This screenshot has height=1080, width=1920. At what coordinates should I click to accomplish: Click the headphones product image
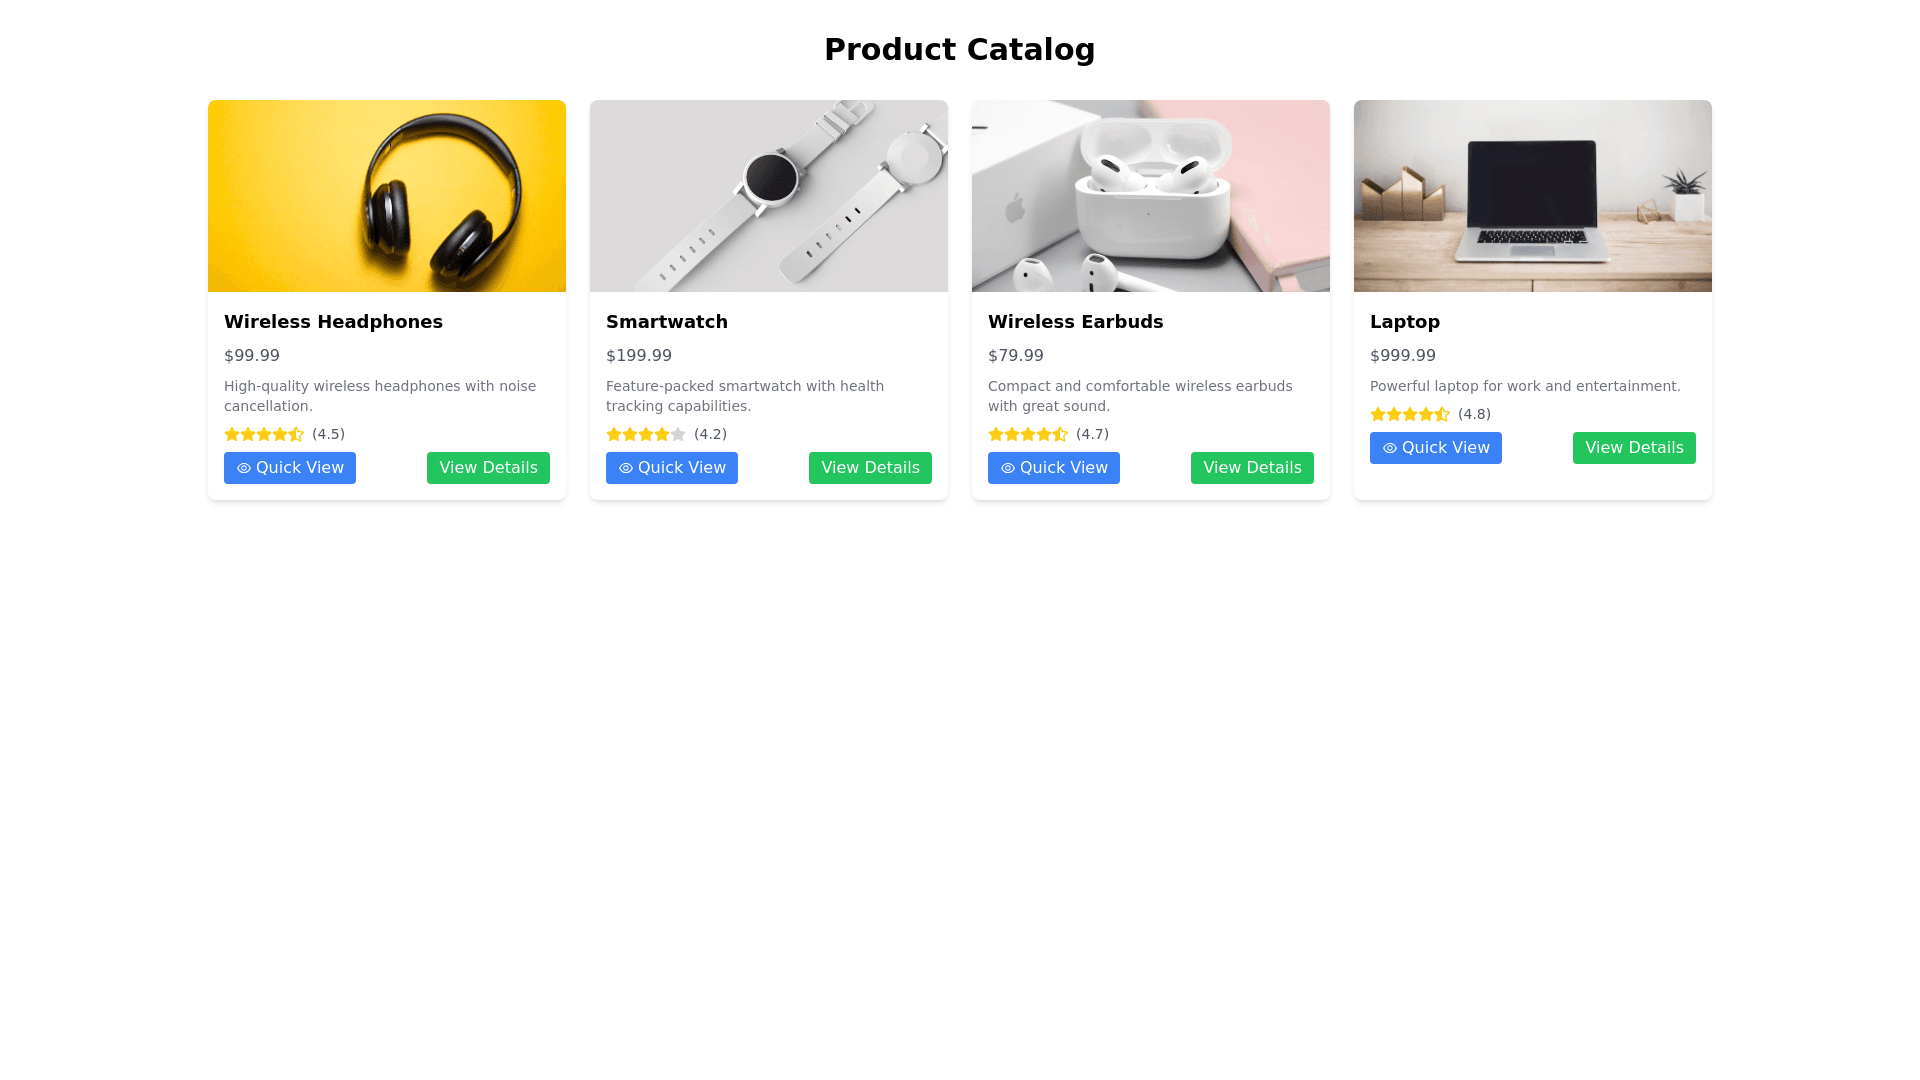coord(387,196)
